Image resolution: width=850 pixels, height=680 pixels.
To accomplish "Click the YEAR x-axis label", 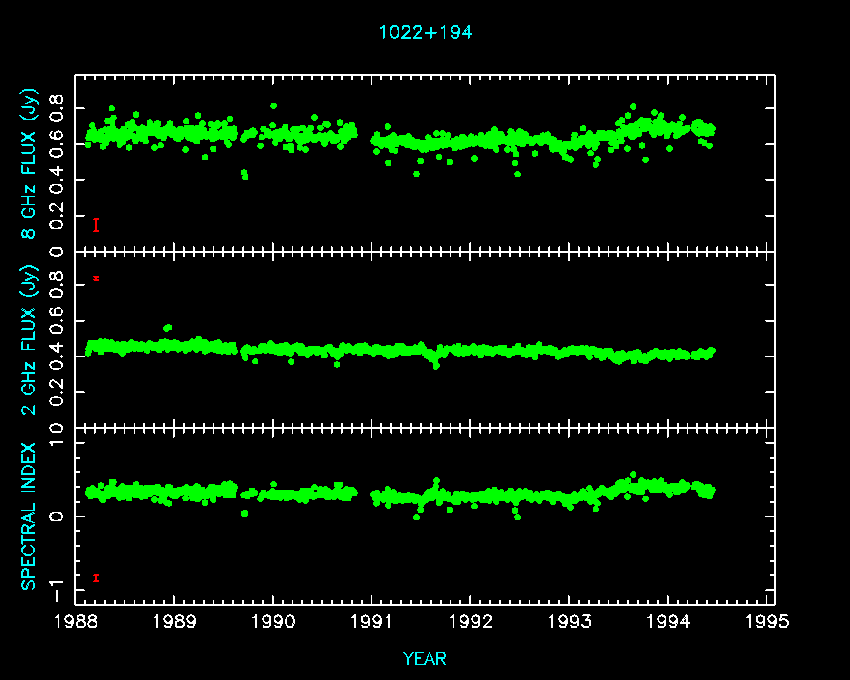I will (x=425, y=658).
